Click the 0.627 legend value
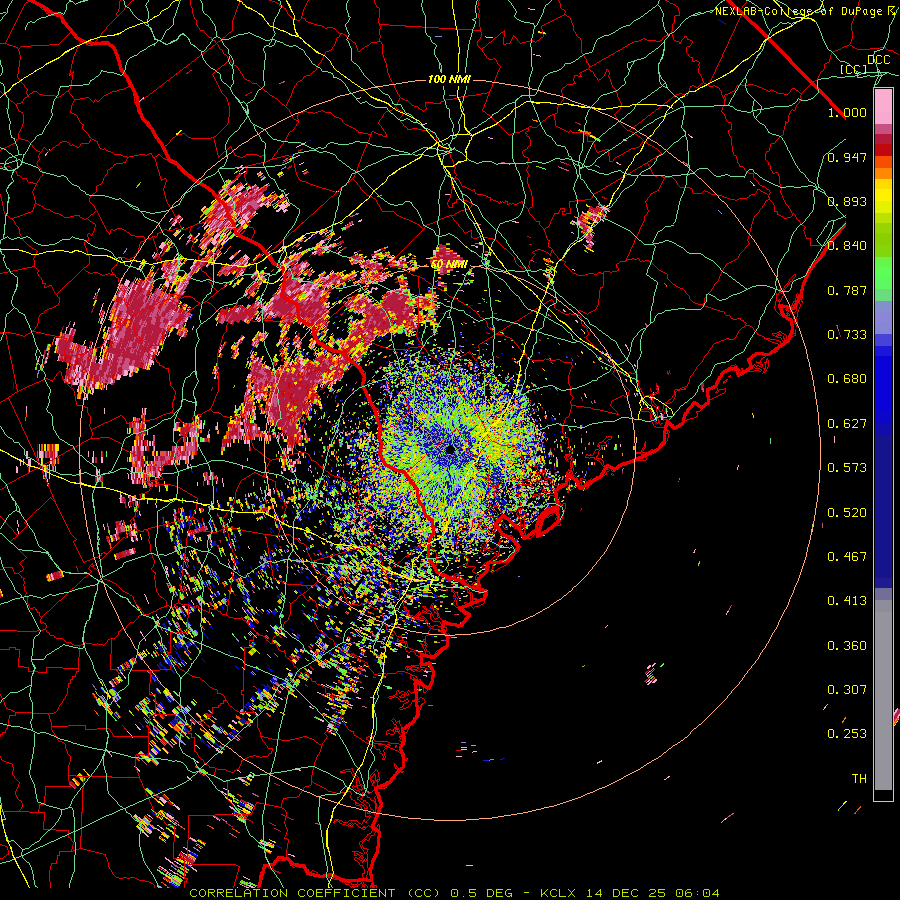This screenshot has height=900, width=900. click(847, 424)
